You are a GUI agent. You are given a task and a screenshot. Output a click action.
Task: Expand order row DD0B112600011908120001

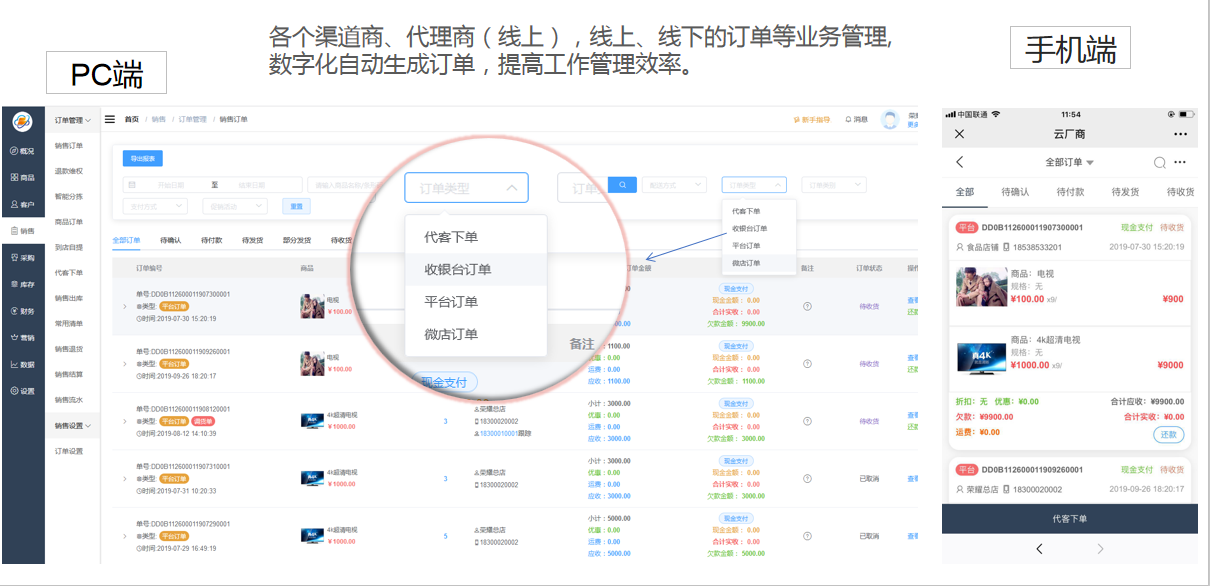(125, 421)
